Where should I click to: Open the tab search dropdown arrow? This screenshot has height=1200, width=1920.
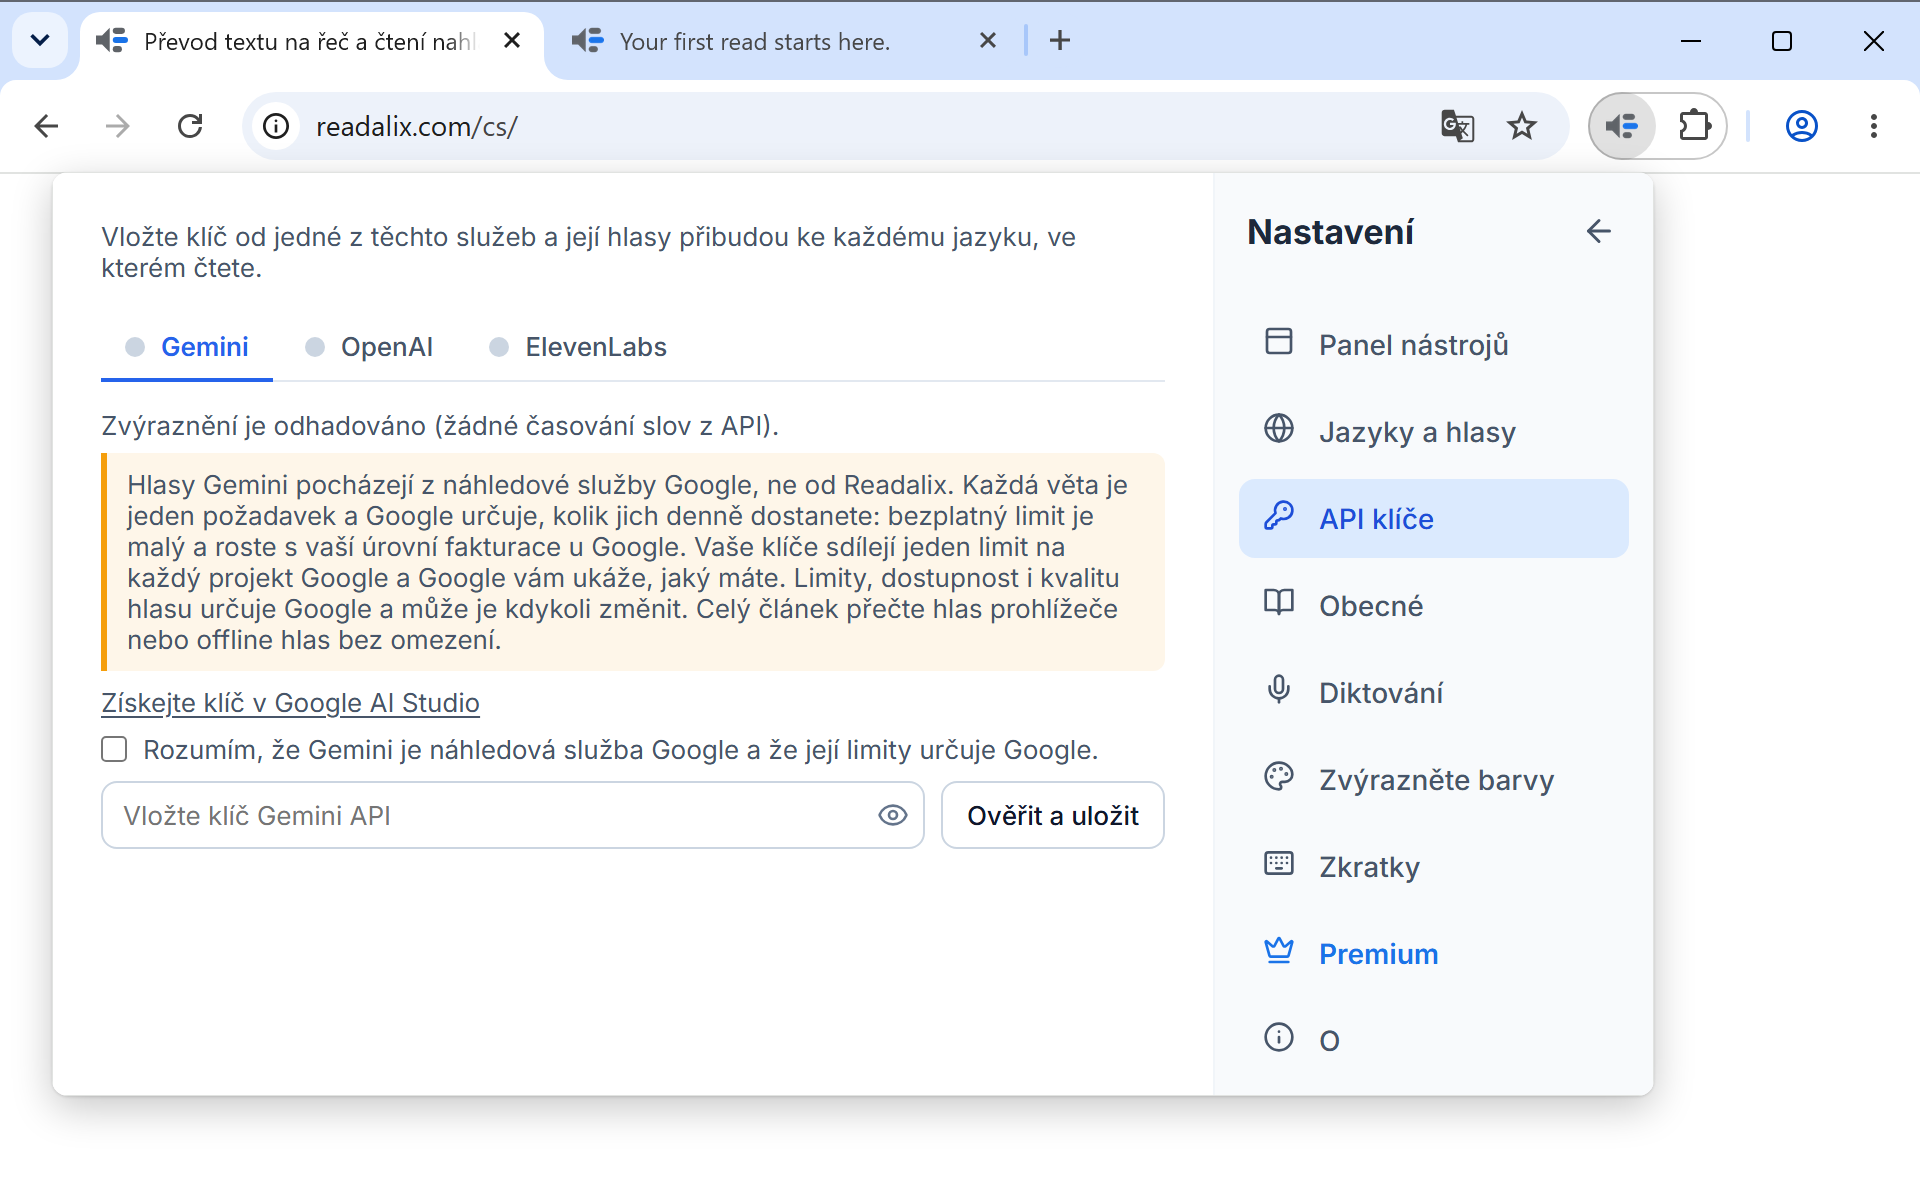tap(40, 41)
